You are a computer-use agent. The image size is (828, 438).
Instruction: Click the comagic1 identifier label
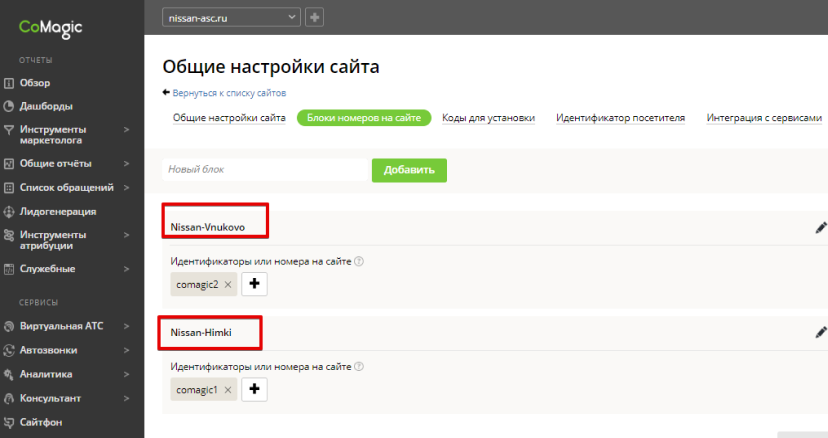click(196, 389)
